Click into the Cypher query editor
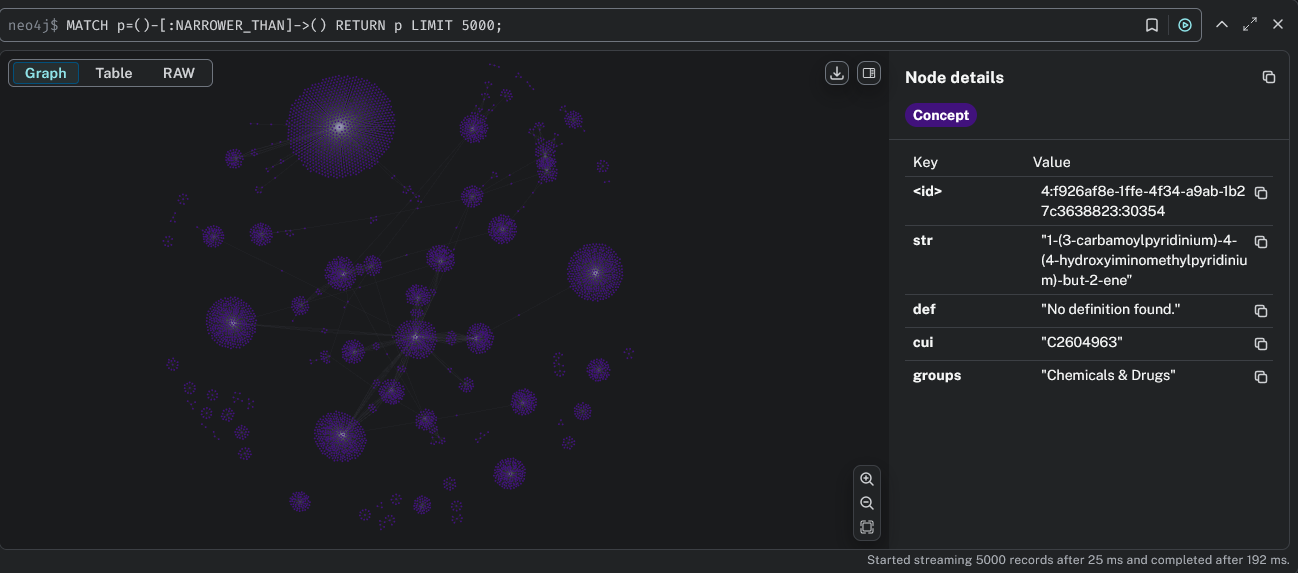Viewport: 1298px width, 573px height. click(600, 25)
